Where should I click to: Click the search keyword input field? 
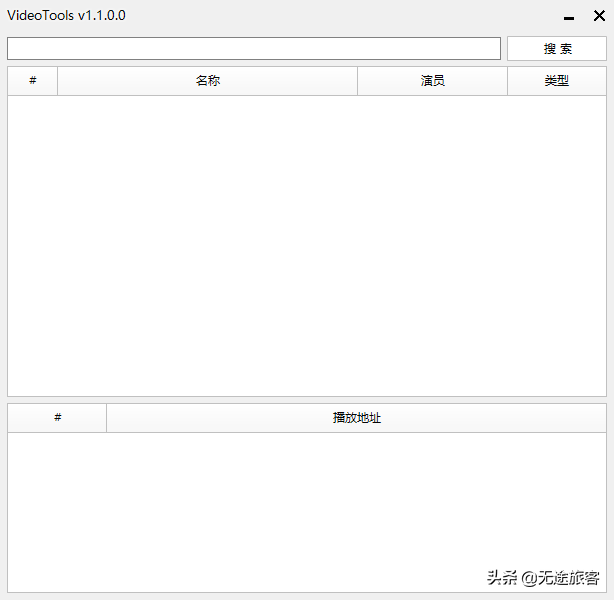[254, 49]
